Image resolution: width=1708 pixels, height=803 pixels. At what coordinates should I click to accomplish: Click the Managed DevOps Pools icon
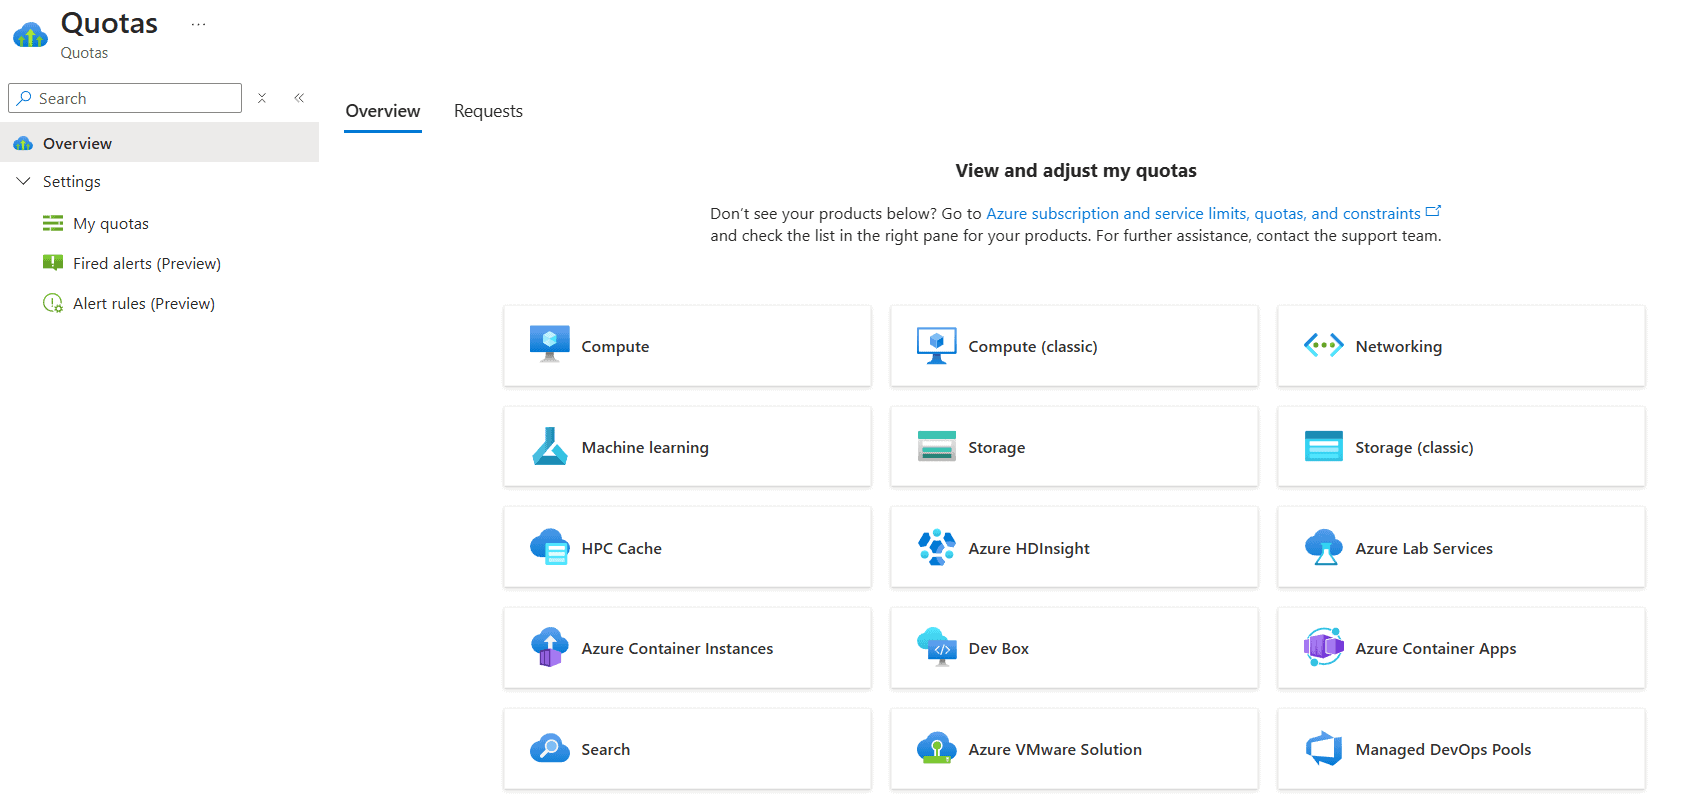tap(1323, 749)
